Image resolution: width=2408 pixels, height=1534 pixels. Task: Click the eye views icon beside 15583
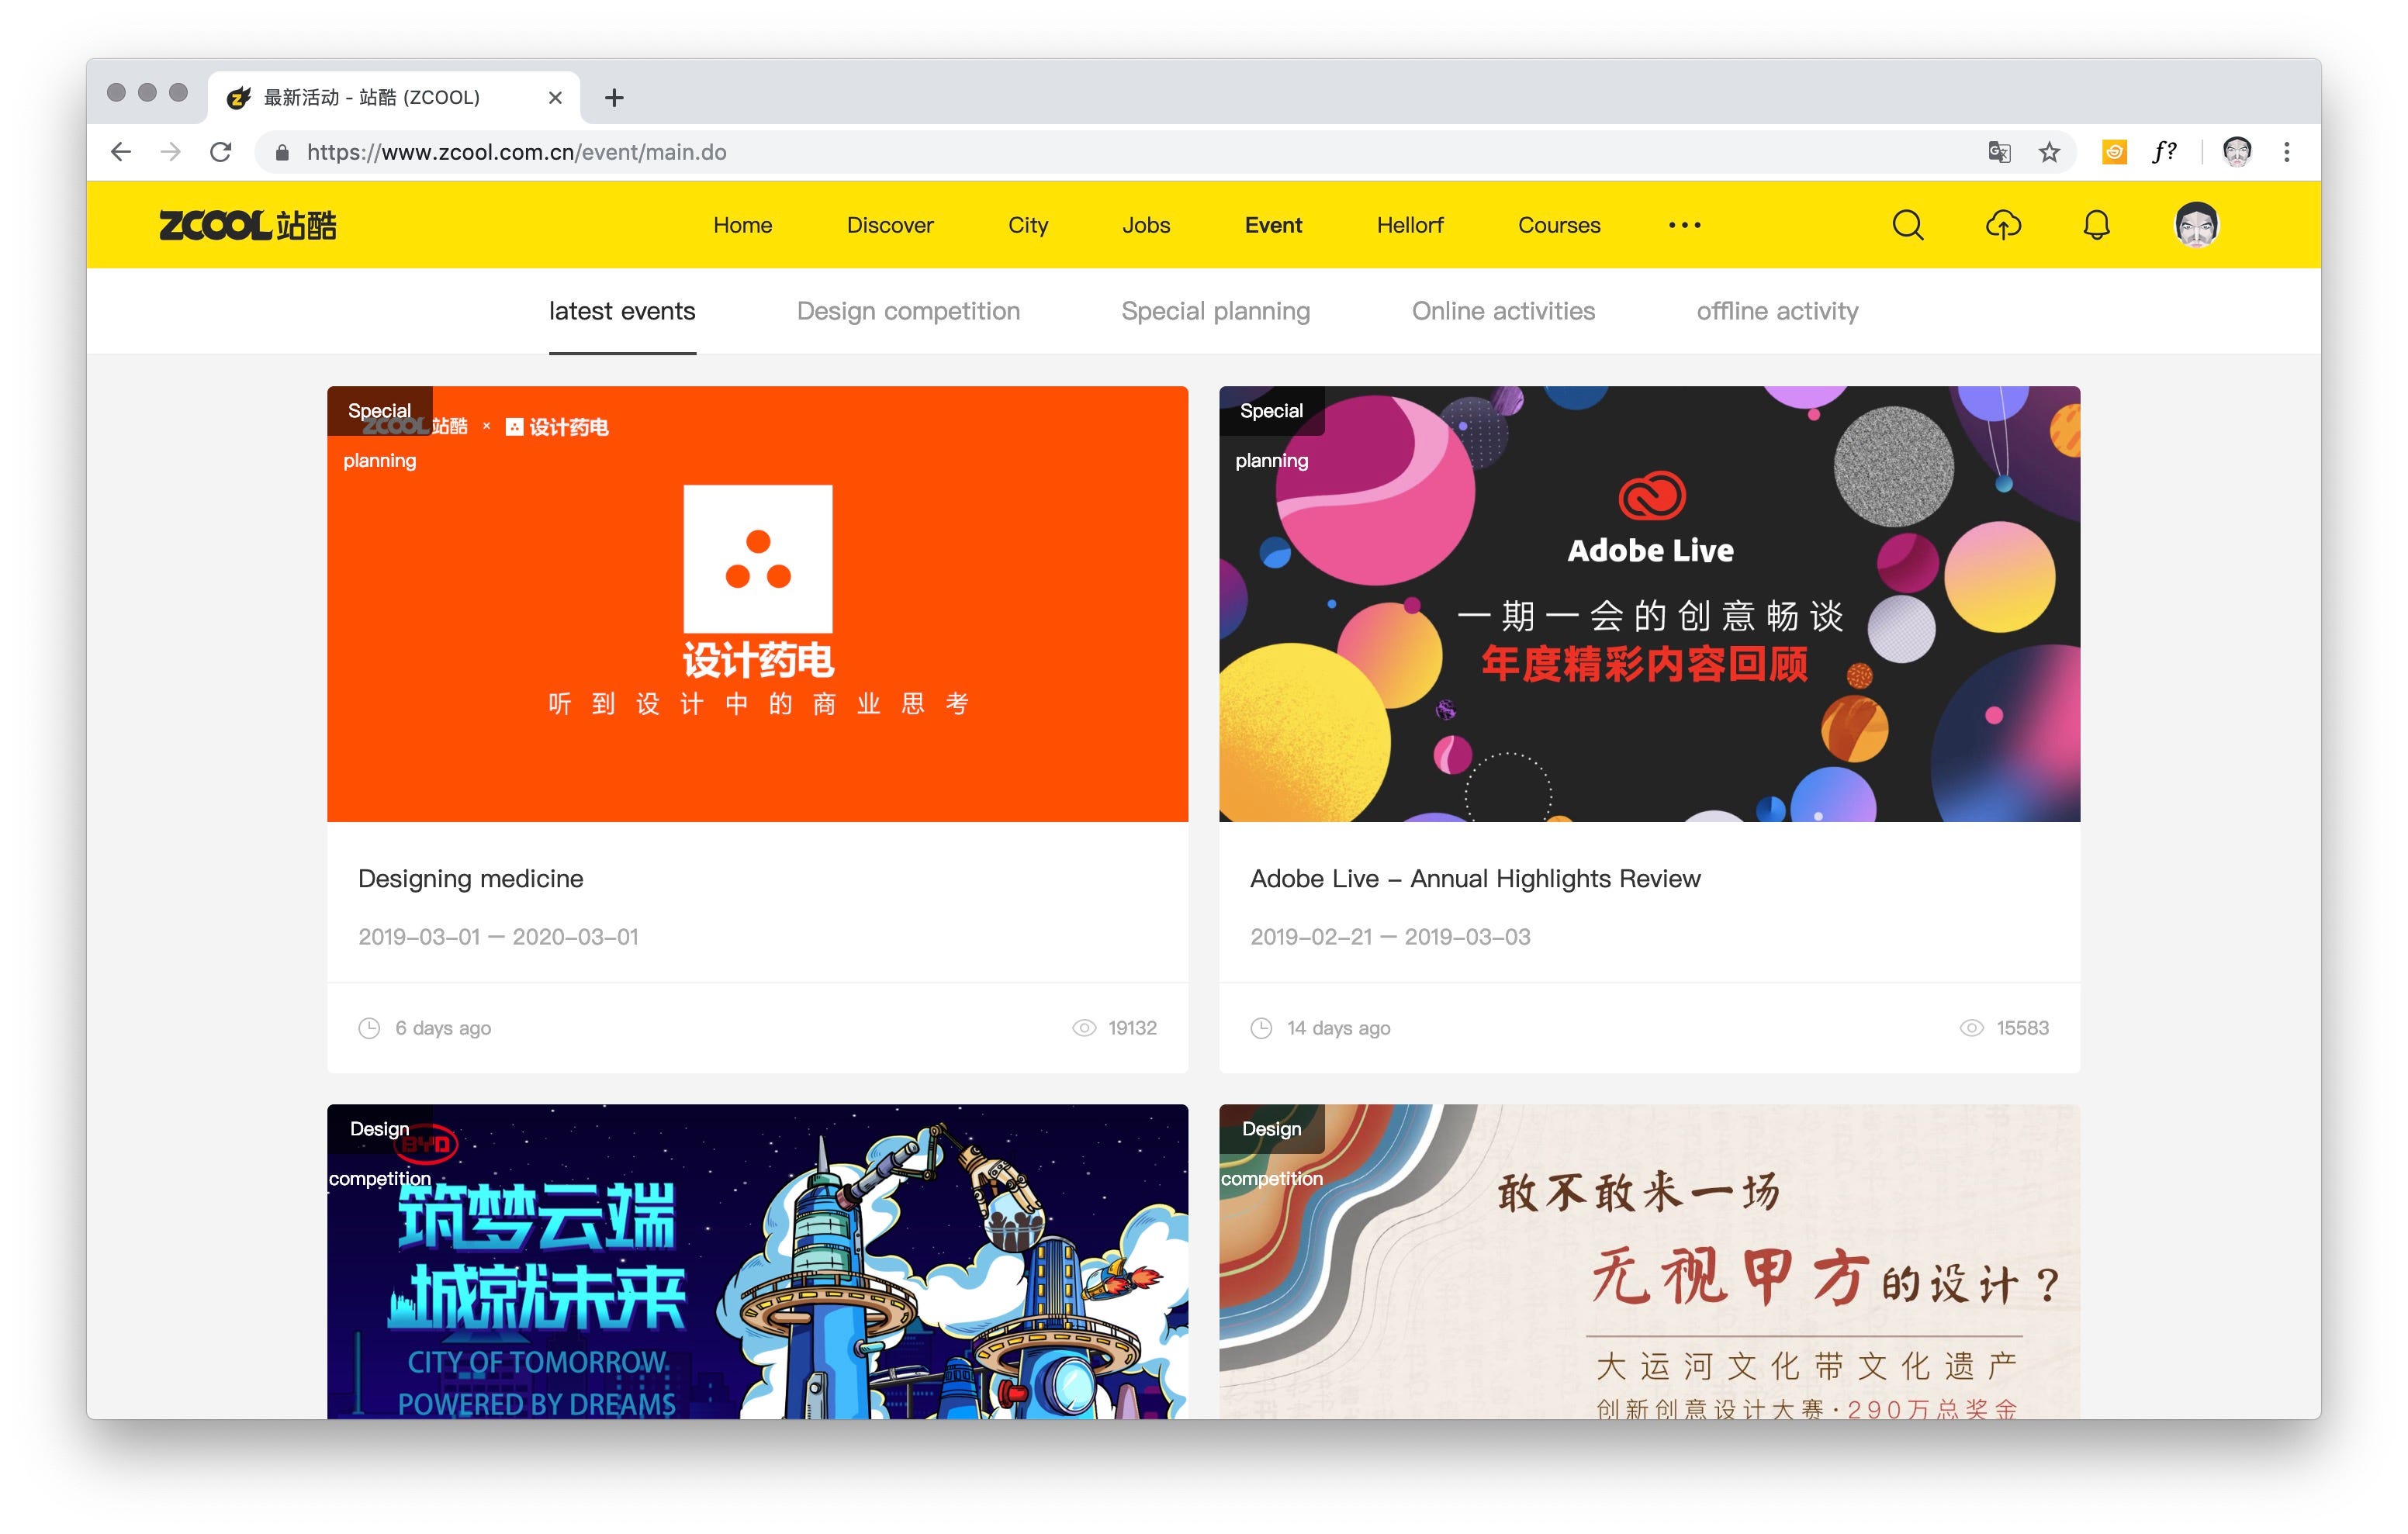1971,1027
